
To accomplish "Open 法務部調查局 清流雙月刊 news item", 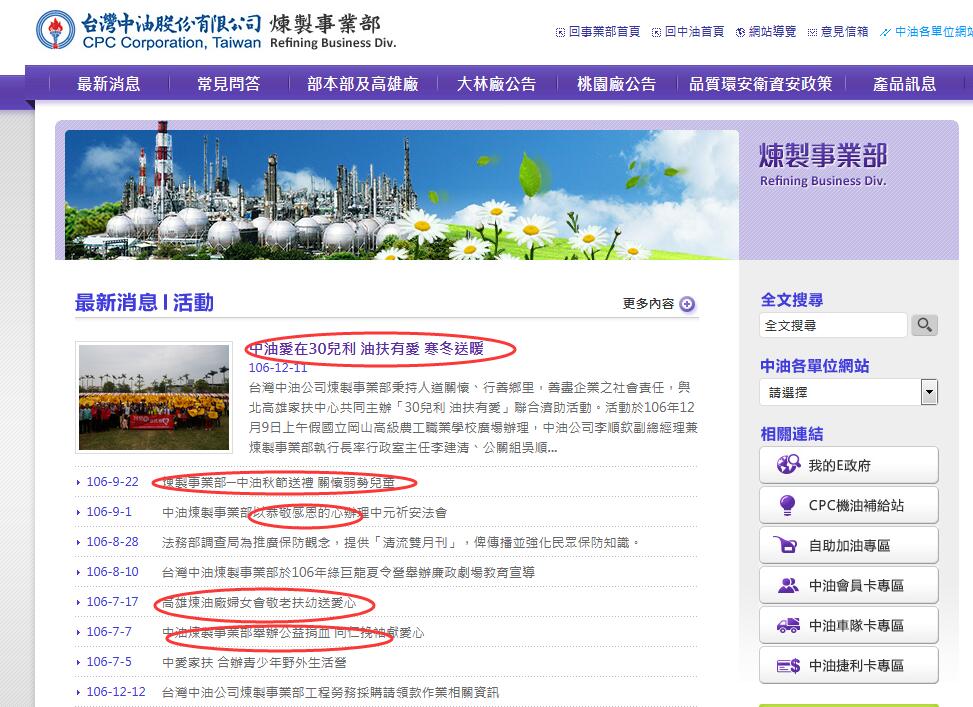I will point(401,543).
